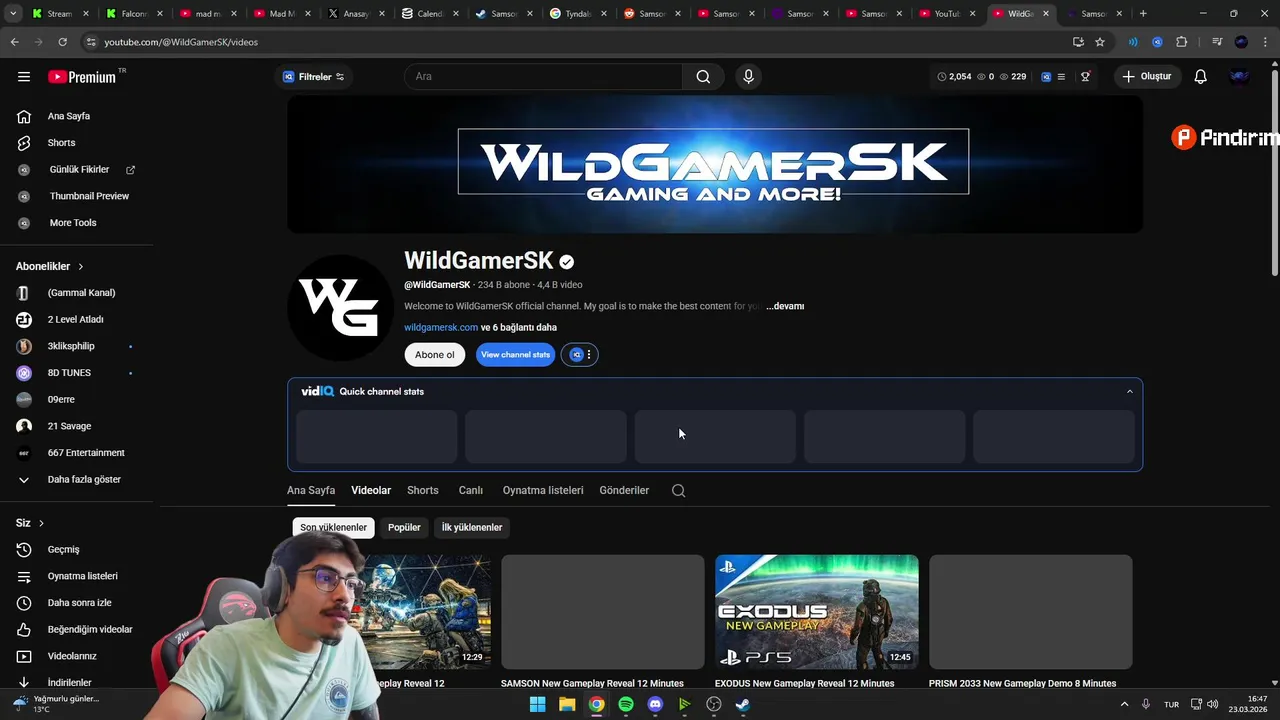The image size is (1280, 720).
Task: Select Videolar channel tab
Action: coord(371,490)
